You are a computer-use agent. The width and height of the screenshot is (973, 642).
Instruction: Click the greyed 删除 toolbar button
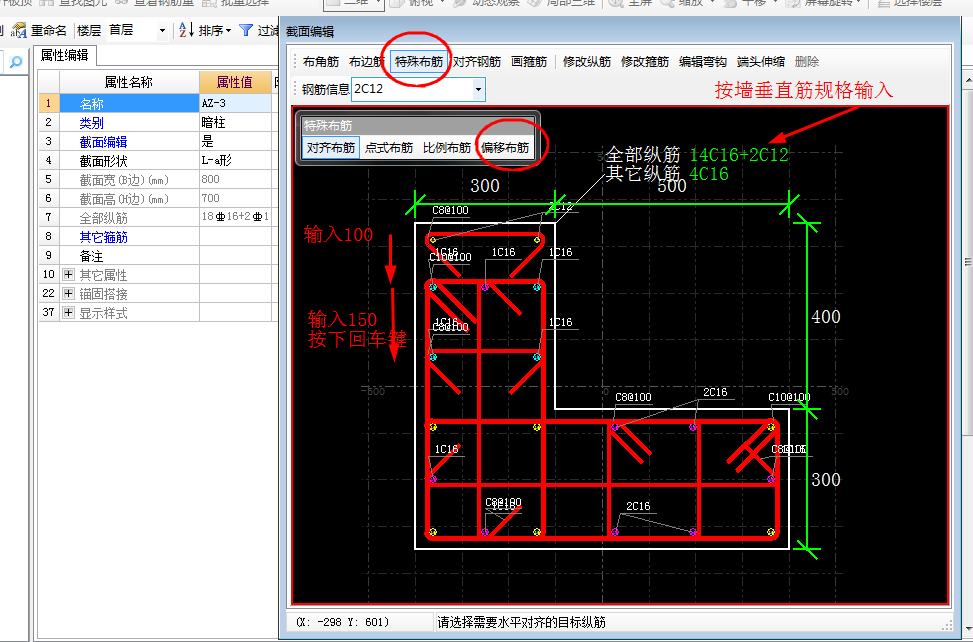point(807,61)
